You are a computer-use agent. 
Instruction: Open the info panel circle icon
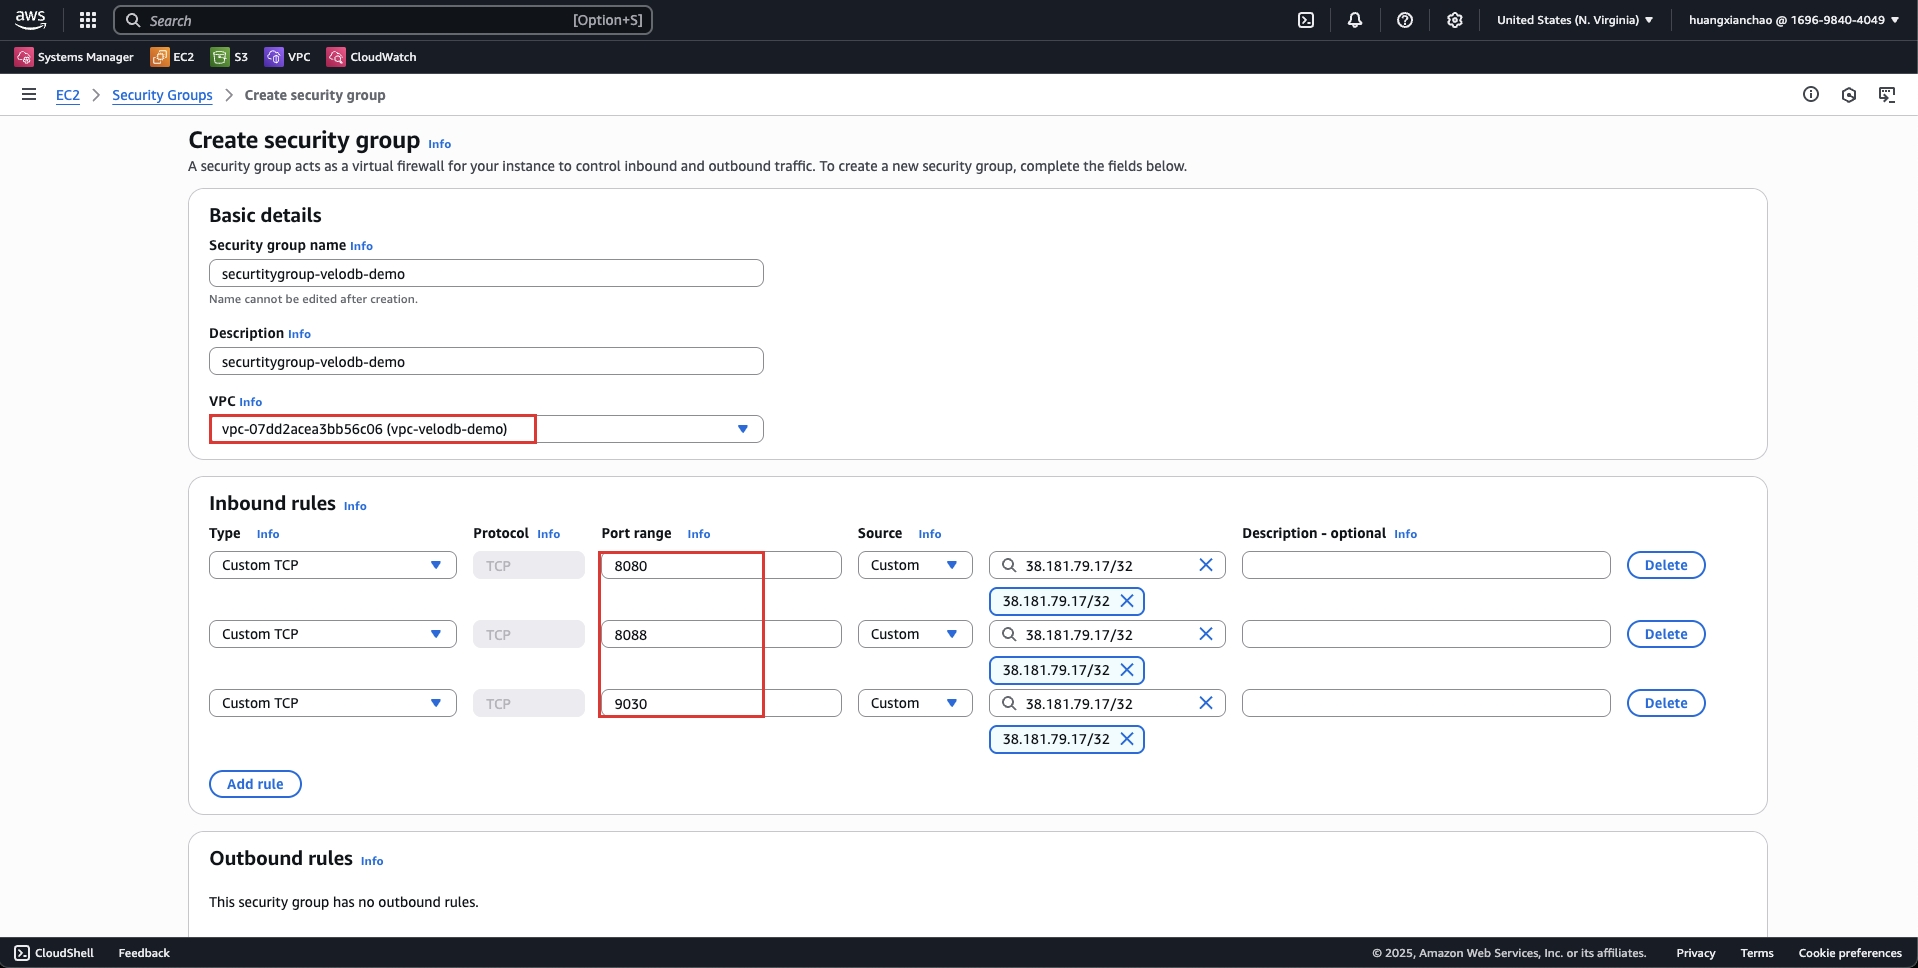point(1811,94)
